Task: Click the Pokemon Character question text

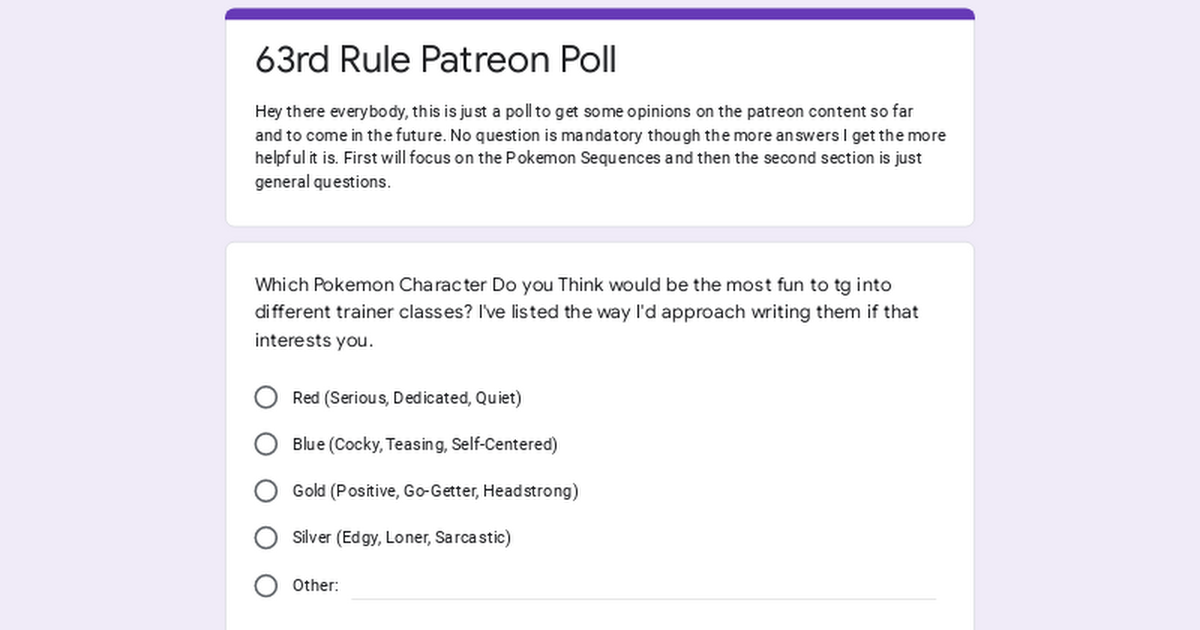Action: click(x=587, y=312)
